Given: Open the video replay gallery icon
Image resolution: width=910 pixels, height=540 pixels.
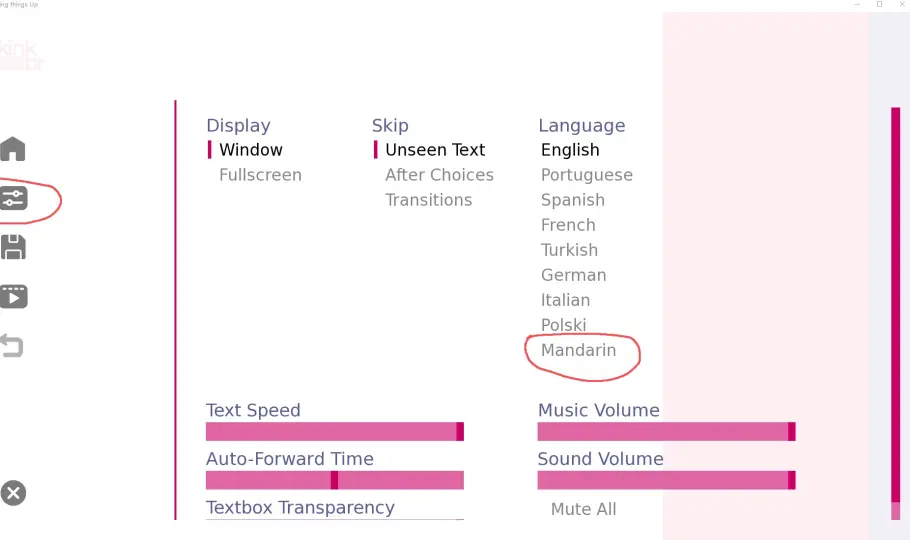Looking at the screenshot, I should [14, 296].
